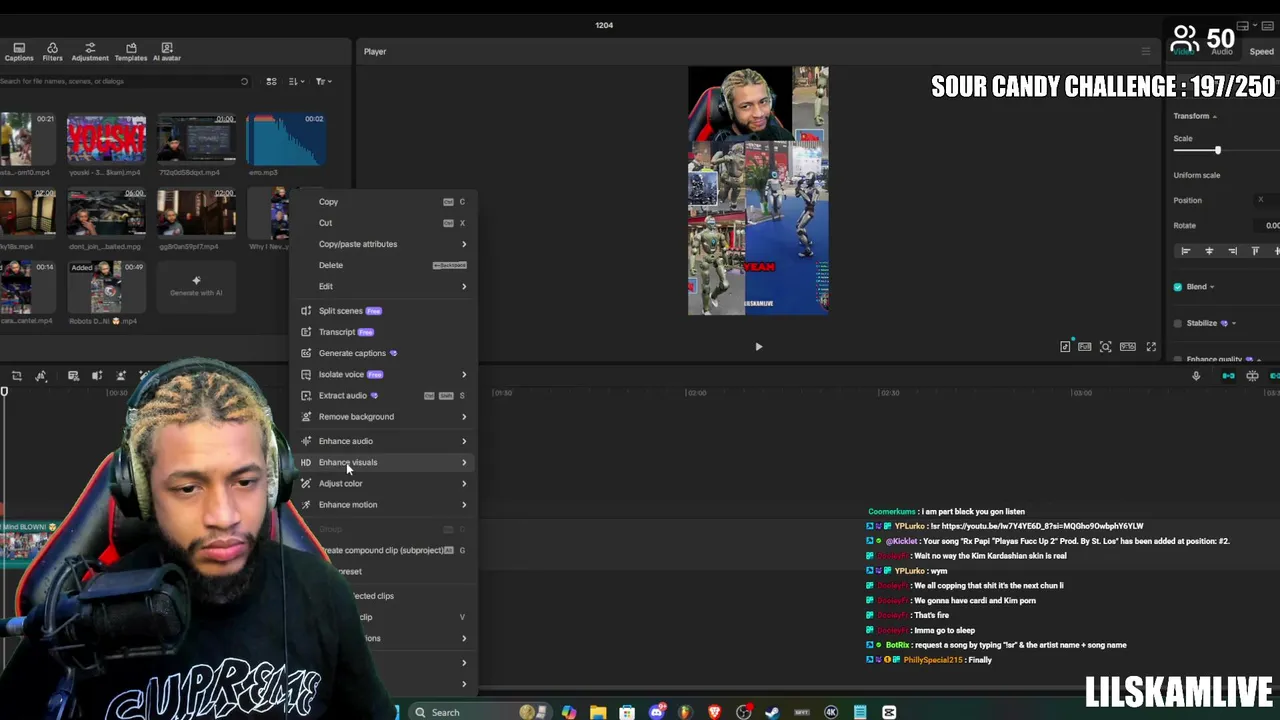Select the 712q0d58dqxt.mp4 clip thumbnail
This screenshot has height=720, width=1280.
pos(195,139)
